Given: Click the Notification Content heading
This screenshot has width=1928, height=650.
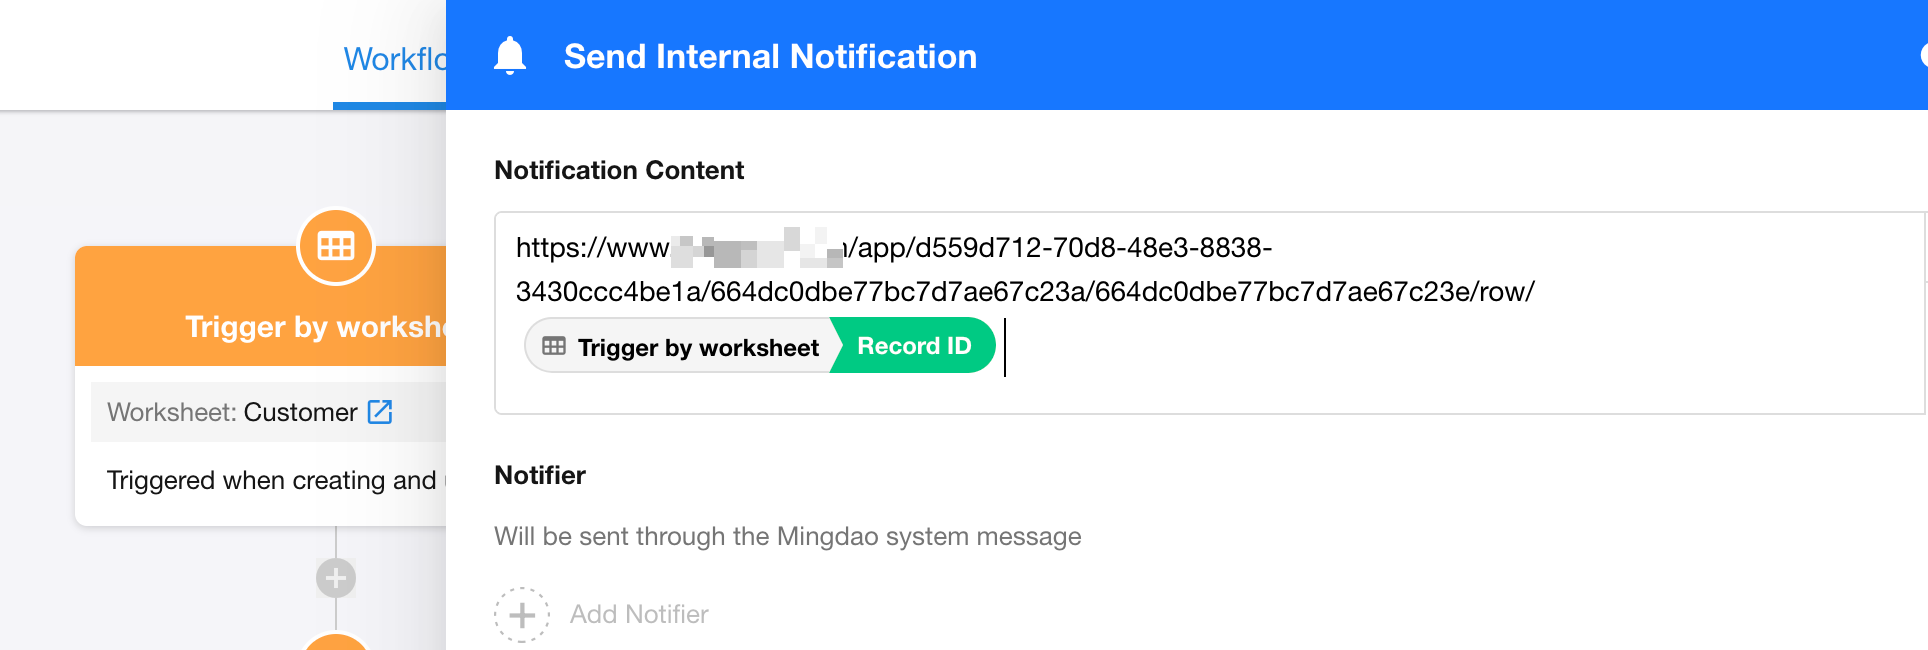Looking at the screenshot, I should 619,170.
